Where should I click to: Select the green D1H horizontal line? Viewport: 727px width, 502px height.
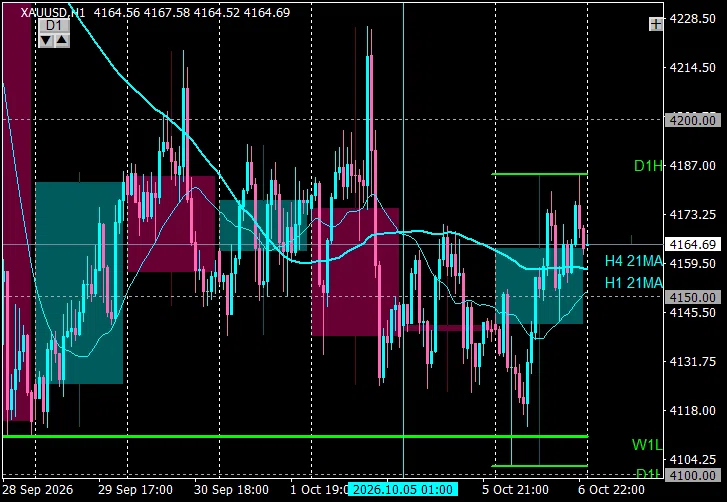[539, 174]
